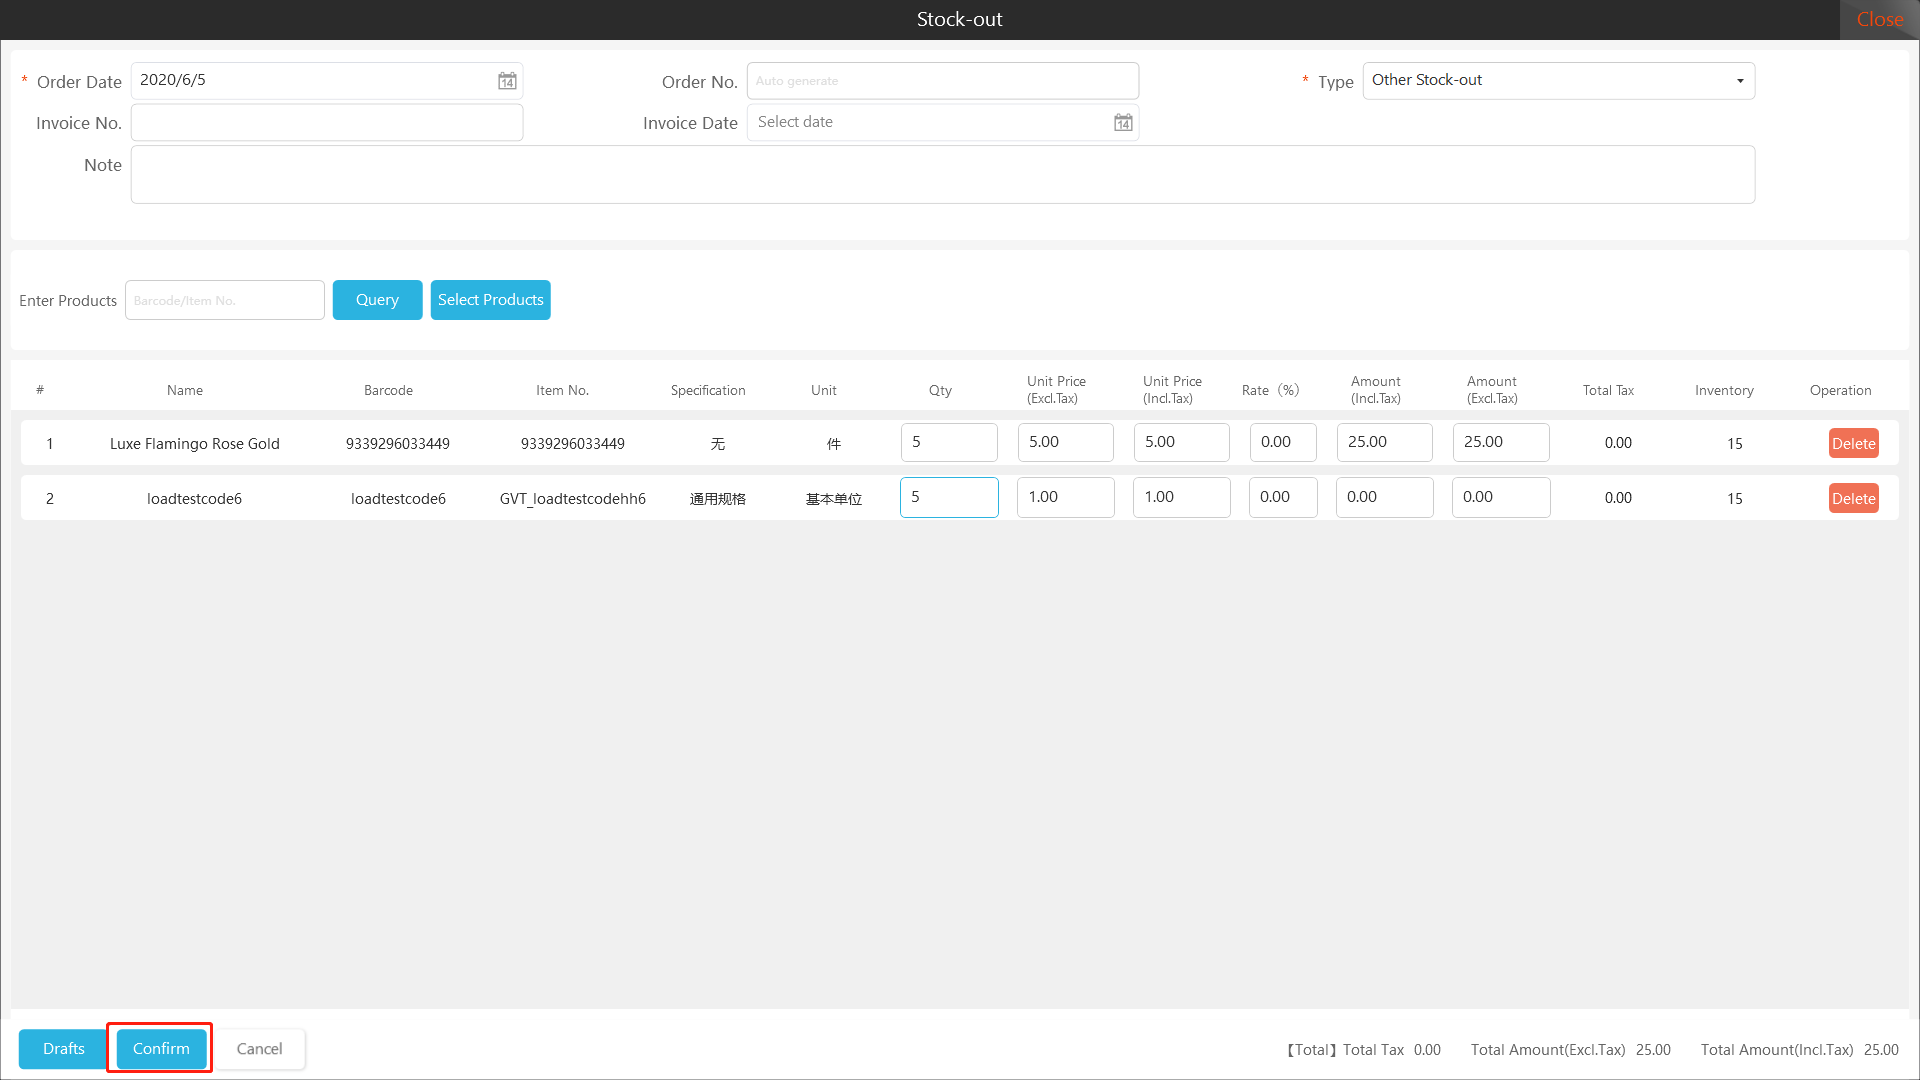Delete the Luxe Flamingo Rose Gold row
Image resolution: width=1920 pixels, height=1080 pixels.
pos(1853,443)
